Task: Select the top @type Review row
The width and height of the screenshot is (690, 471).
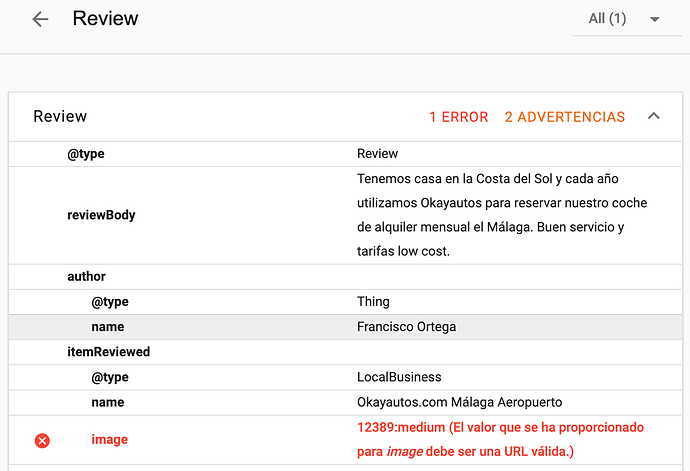Action: (345, 154)
